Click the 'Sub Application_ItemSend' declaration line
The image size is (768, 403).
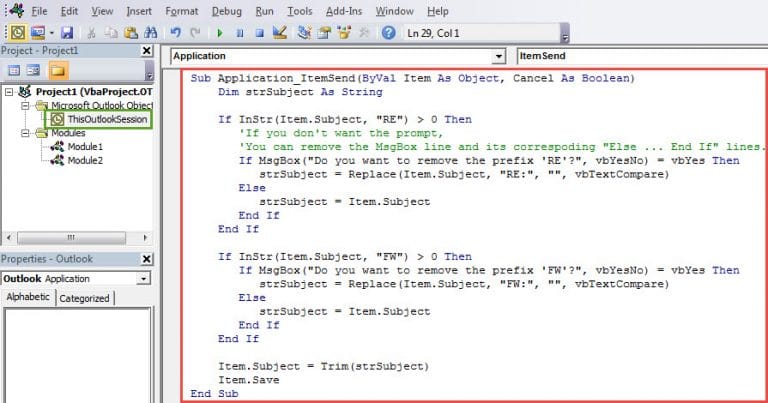[x=412, y=78]
